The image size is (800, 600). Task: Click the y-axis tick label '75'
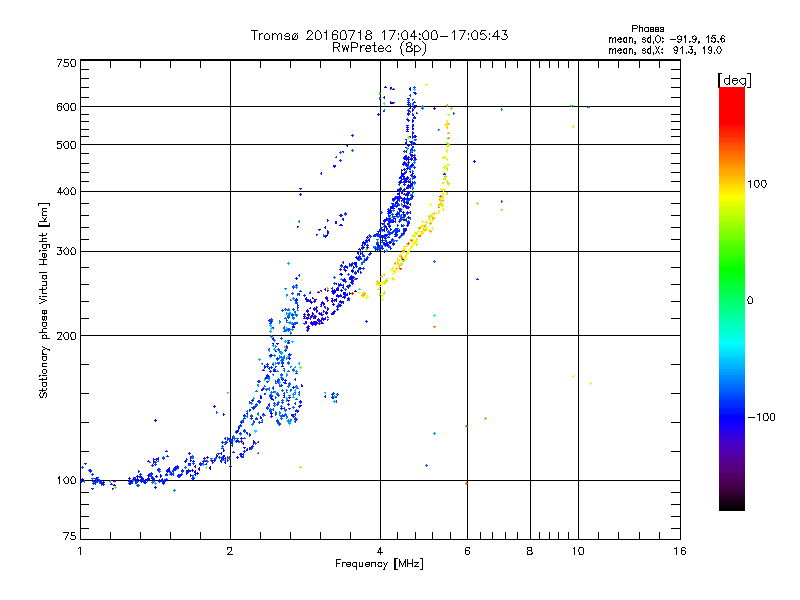tap(70, 536)
